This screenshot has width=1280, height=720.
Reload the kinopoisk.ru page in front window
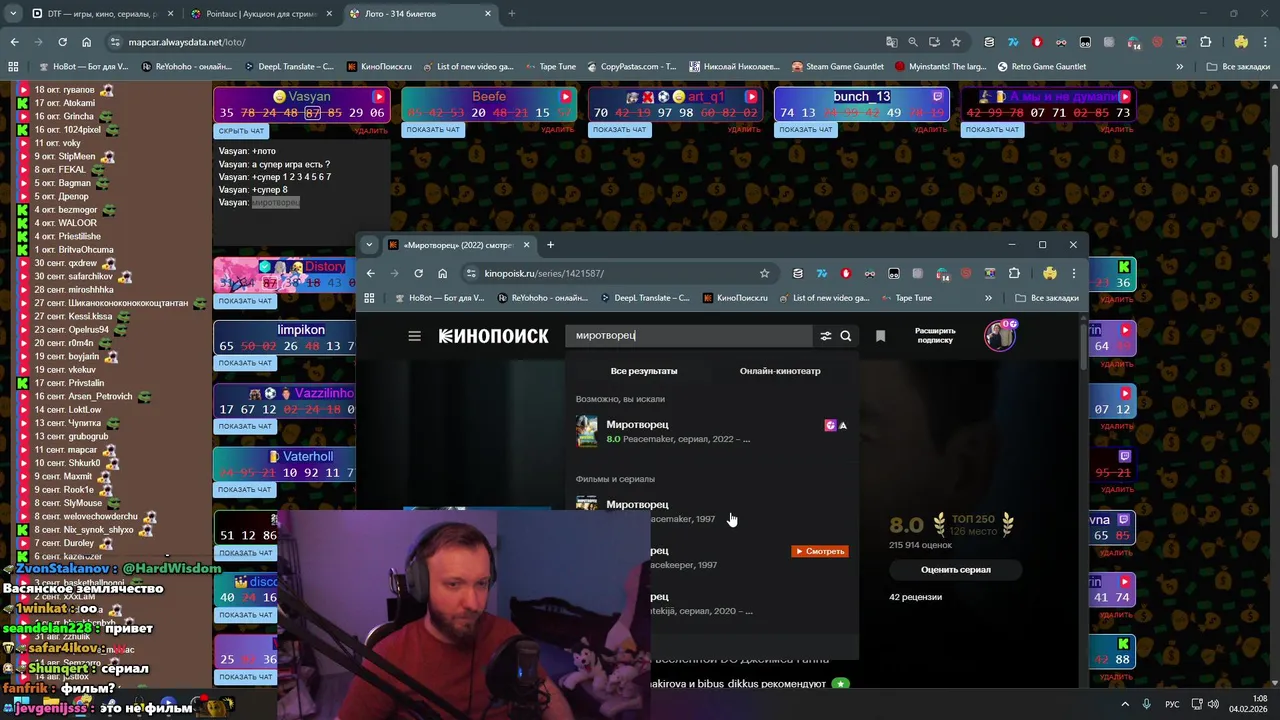click(418, 273)
